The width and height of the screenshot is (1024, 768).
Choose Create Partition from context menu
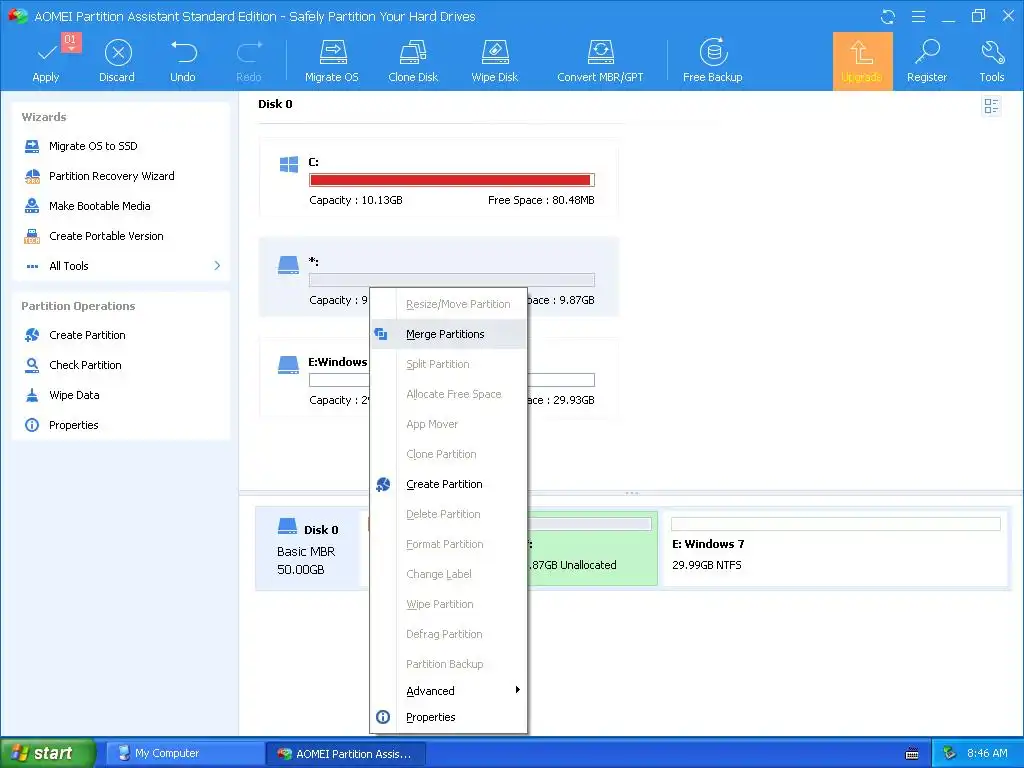click(x=448, y=485)
